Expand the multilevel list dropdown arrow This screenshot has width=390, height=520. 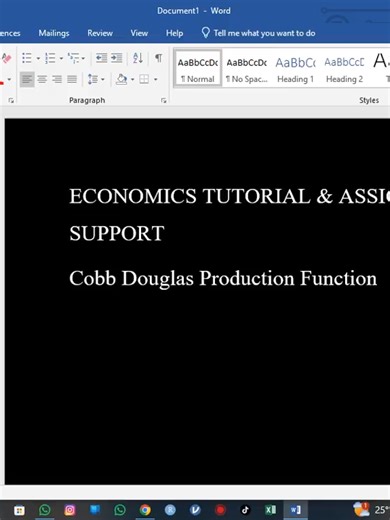point(83,59)
